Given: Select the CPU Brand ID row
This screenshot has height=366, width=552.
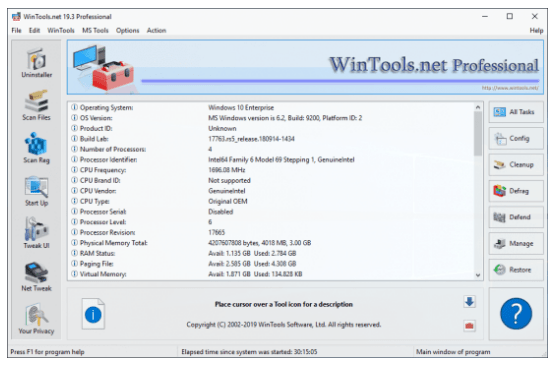Looking at the screenshot, I should (272, 180).
